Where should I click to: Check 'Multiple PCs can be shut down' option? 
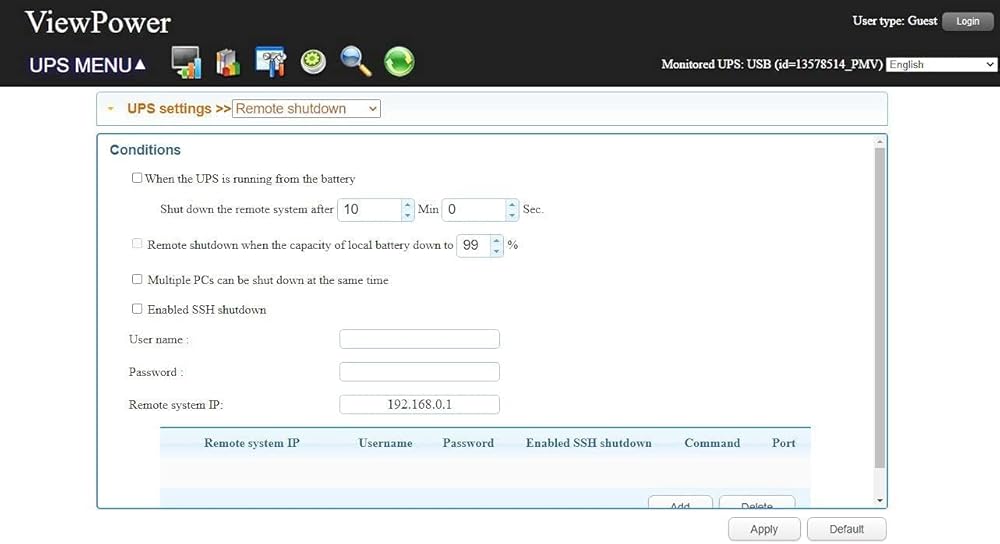[137, 280]
